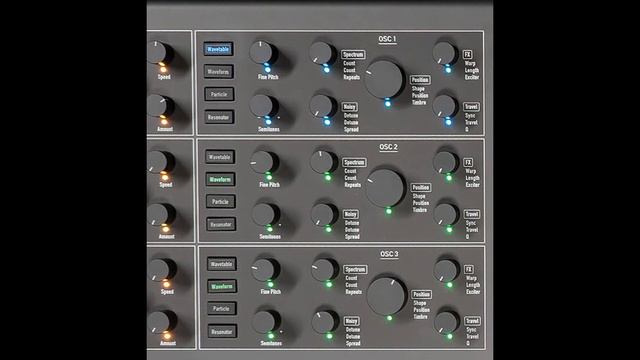Click the green LED under OSC 2 Position knob
Viewport: 640px width, 360px height.
tap(389, 211)
